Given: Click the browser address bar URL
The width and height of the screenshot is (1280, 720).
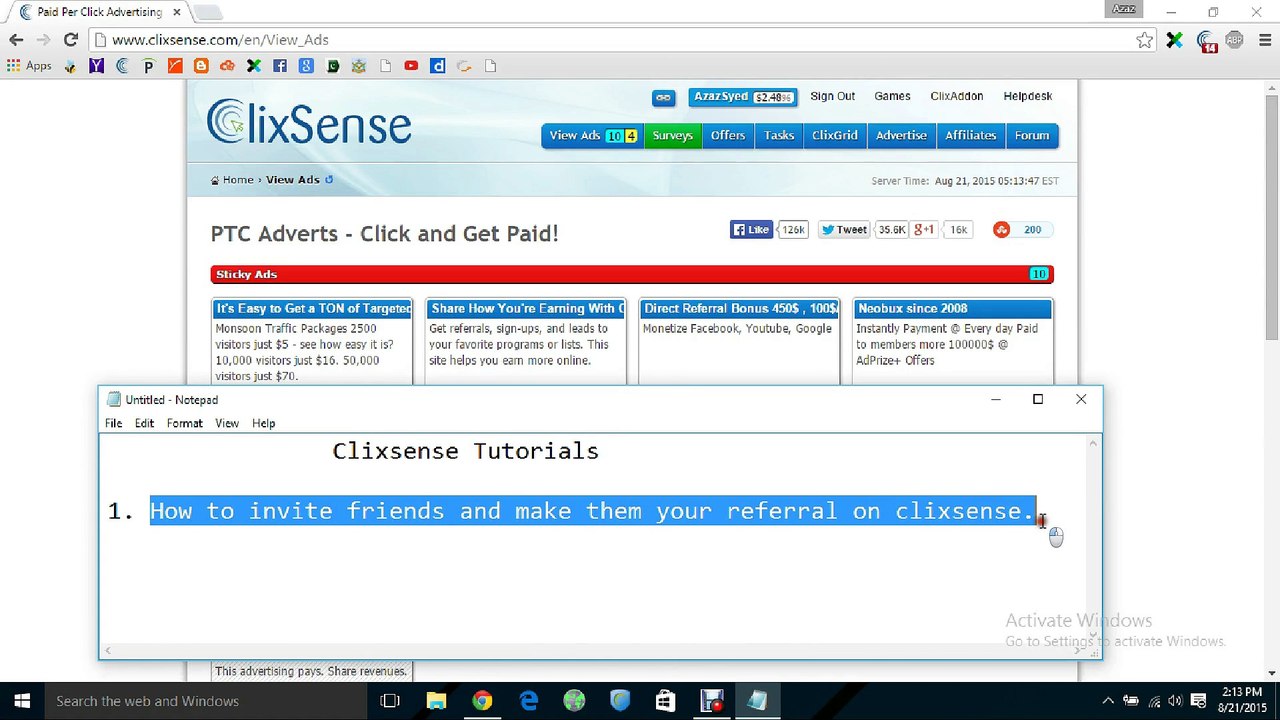Looking at the screenshot, I should click(x=220, y=40).
